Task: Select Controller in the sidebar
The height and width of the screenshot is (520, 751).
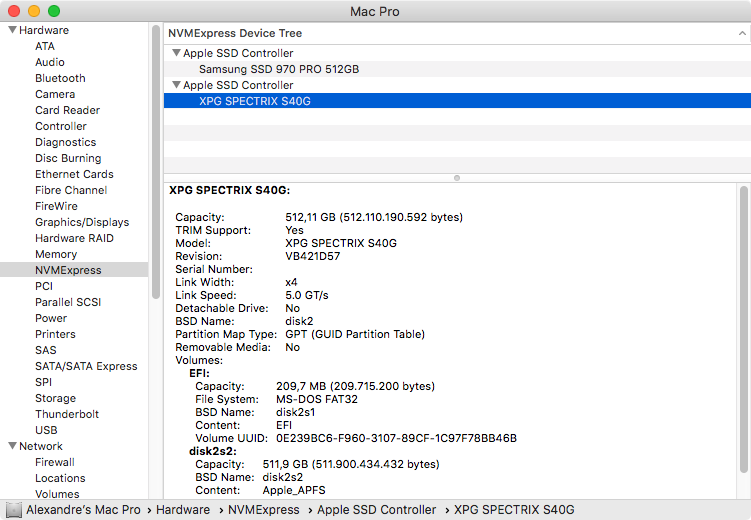Action: coord(61,126)
